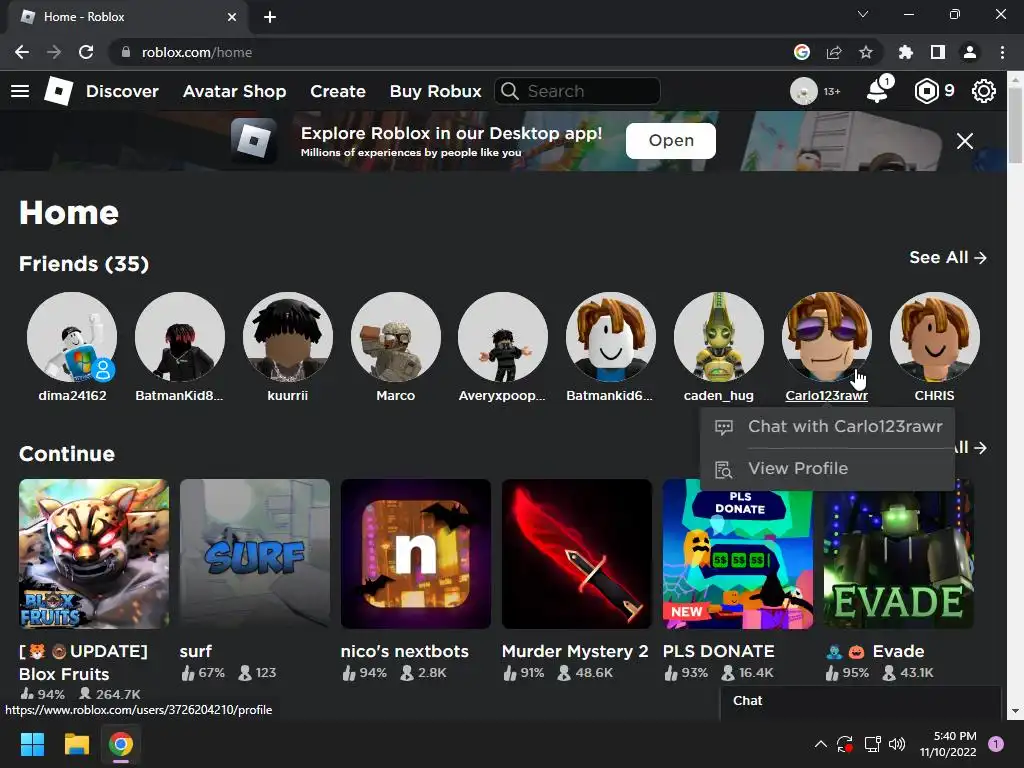
Task: Click the address bar URL
Action: point(197,52)
